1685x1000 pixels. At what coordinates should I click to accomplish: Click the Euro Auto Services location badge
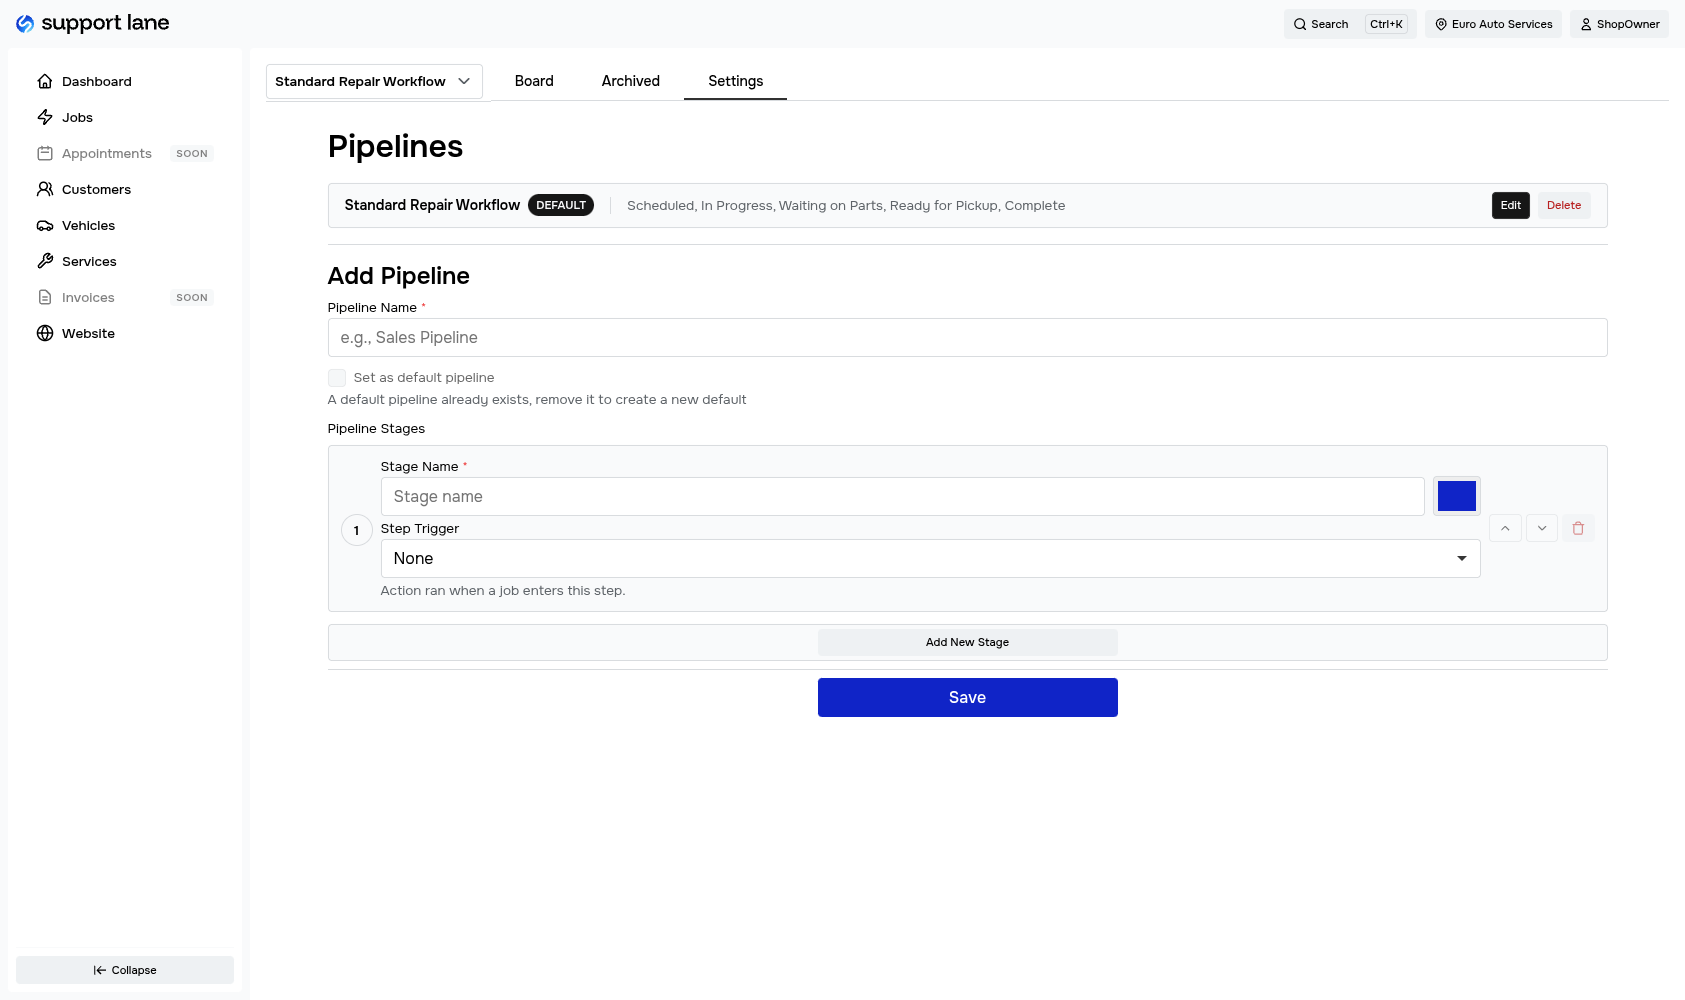[1493, 23]
